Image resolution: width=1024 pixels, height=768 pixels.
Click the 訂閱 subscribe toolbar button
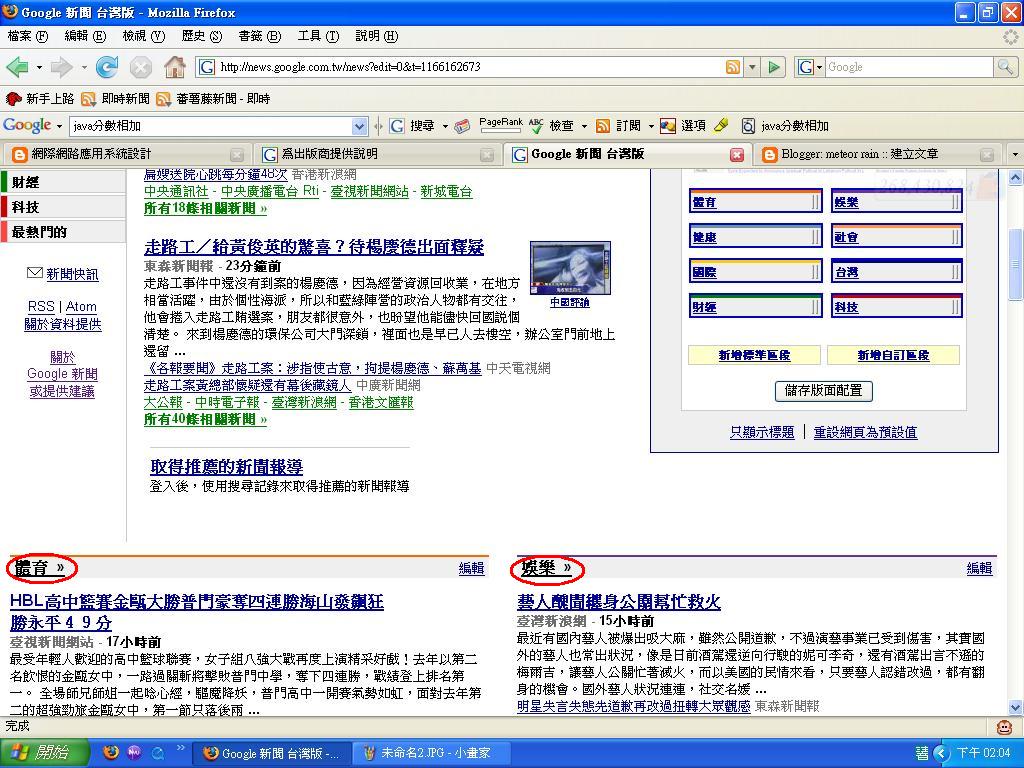pos(618,125)
